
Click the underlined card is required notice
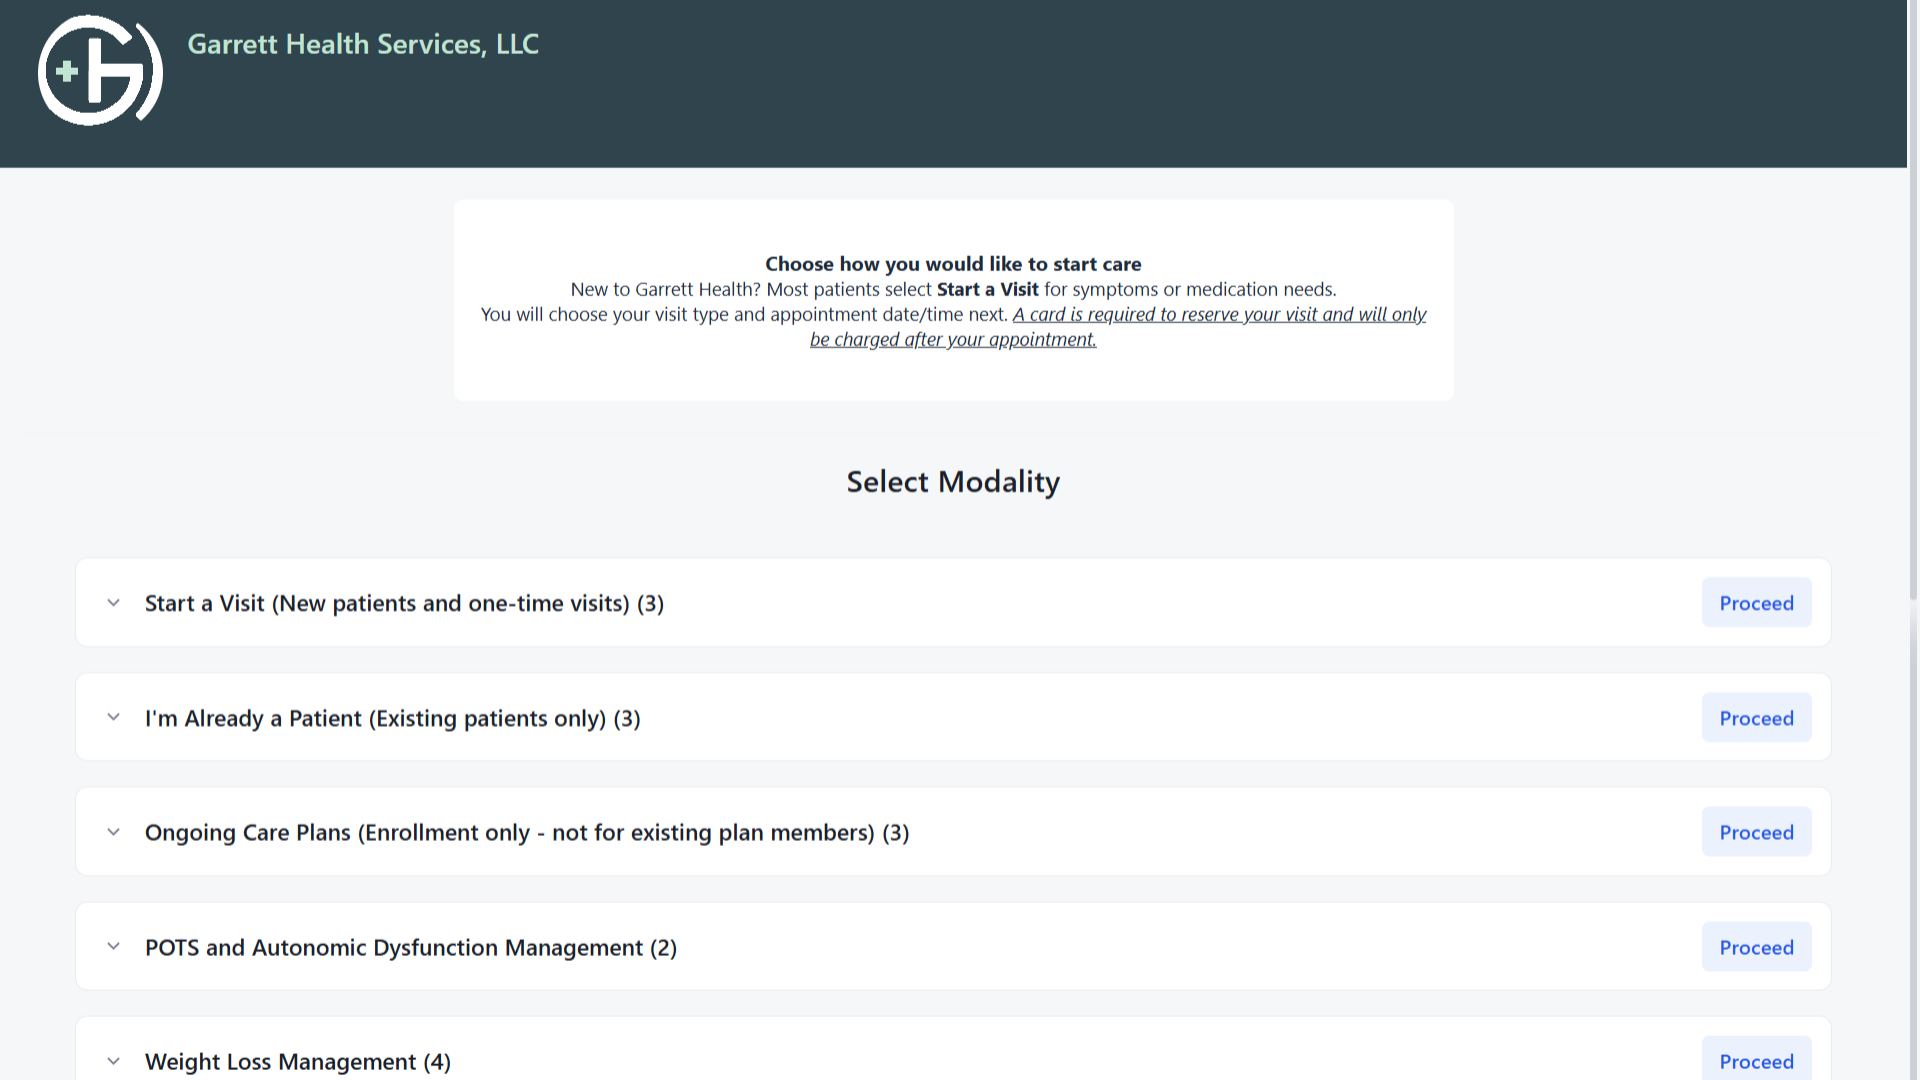pyautogui.click(x=1118, y=327)
